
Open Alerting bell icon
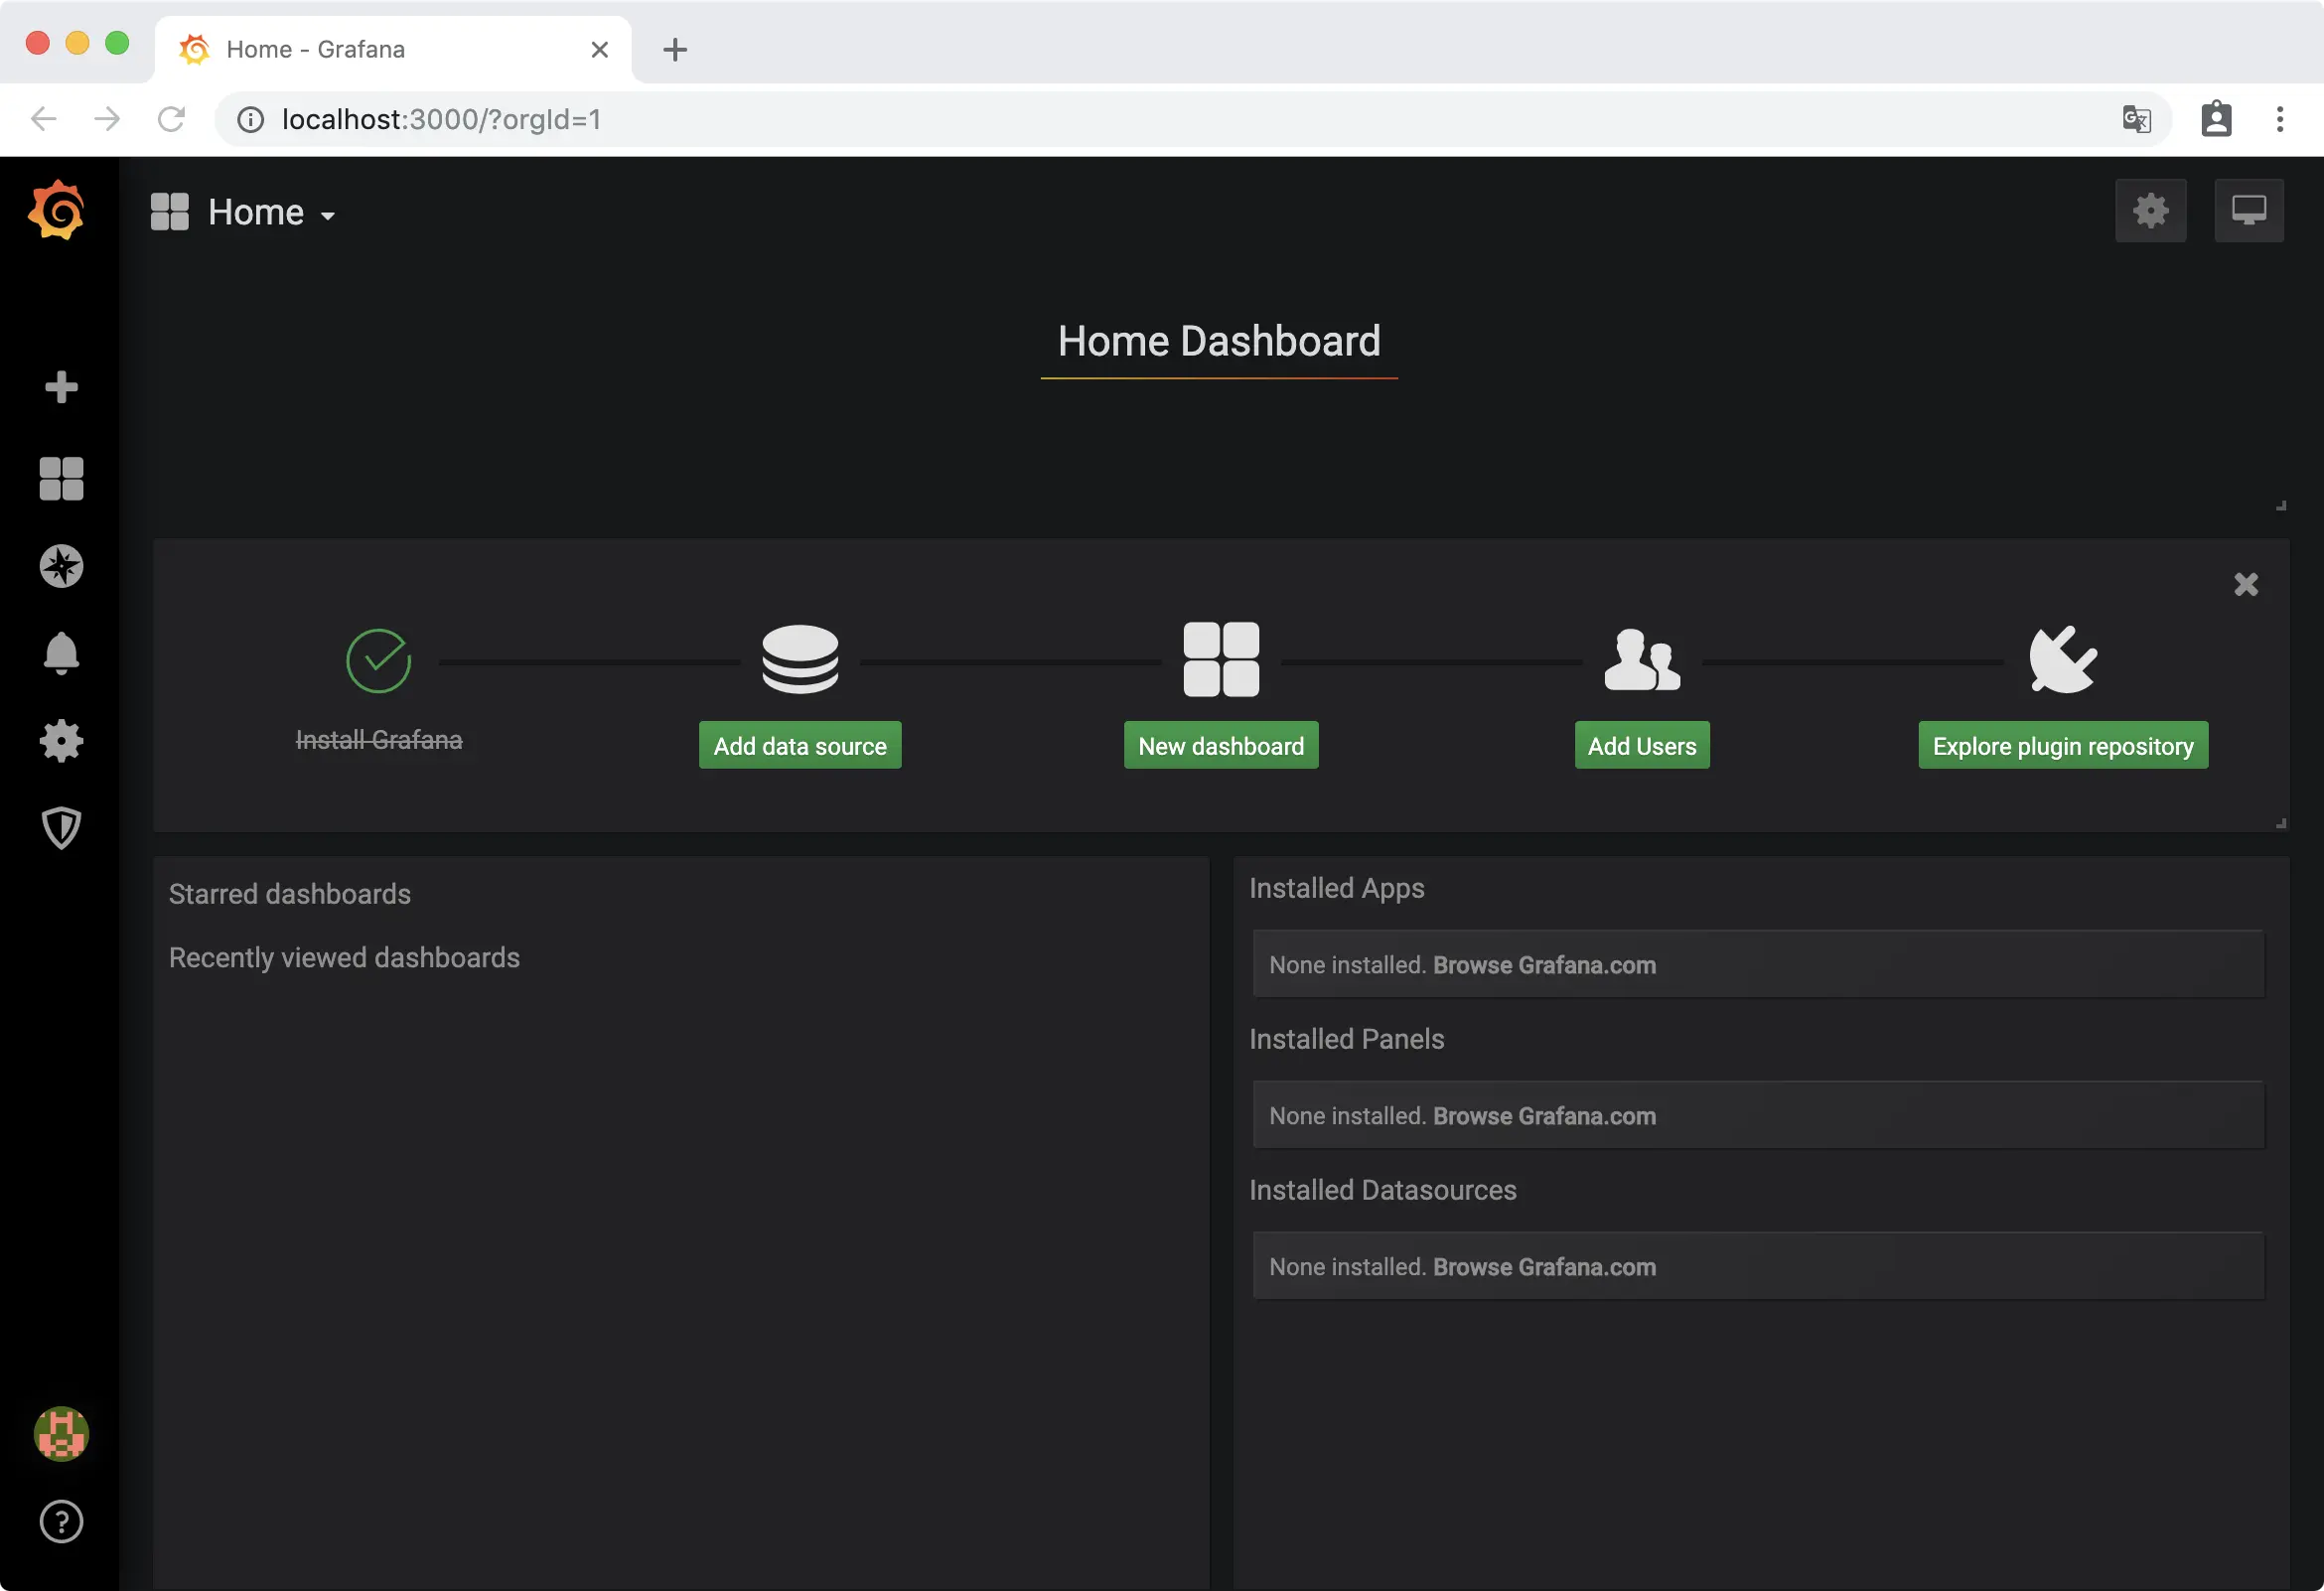point(61,654)
